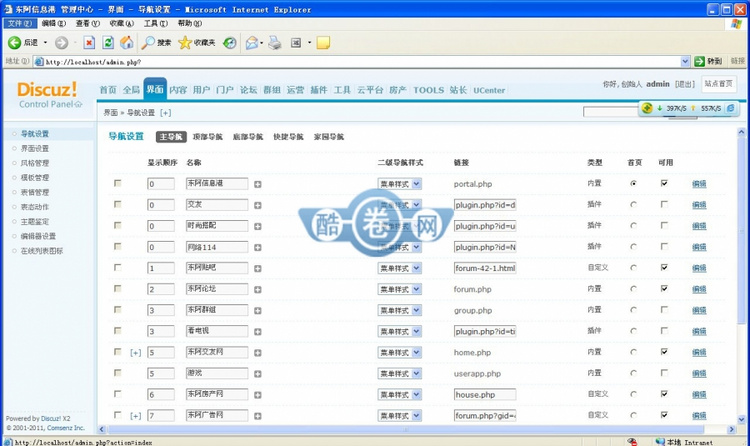Click the down arrow of vertical scrollbar
The image size is (750, 446).
tap(741, 420)
